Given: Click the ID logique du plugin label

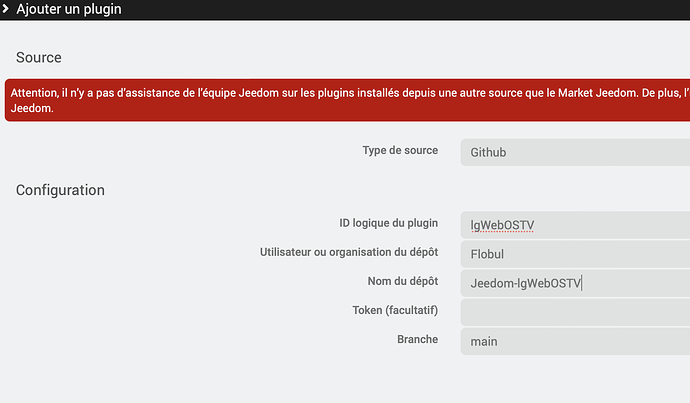Looking at the screenshot, I should [388, 223].
